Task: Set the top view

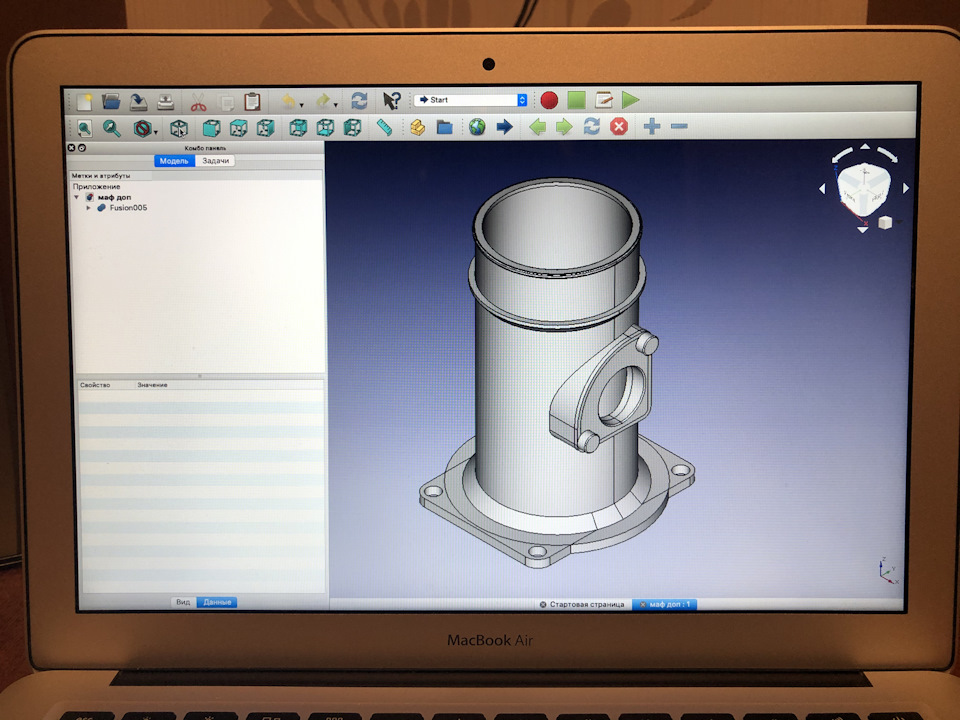Action: 238,128
